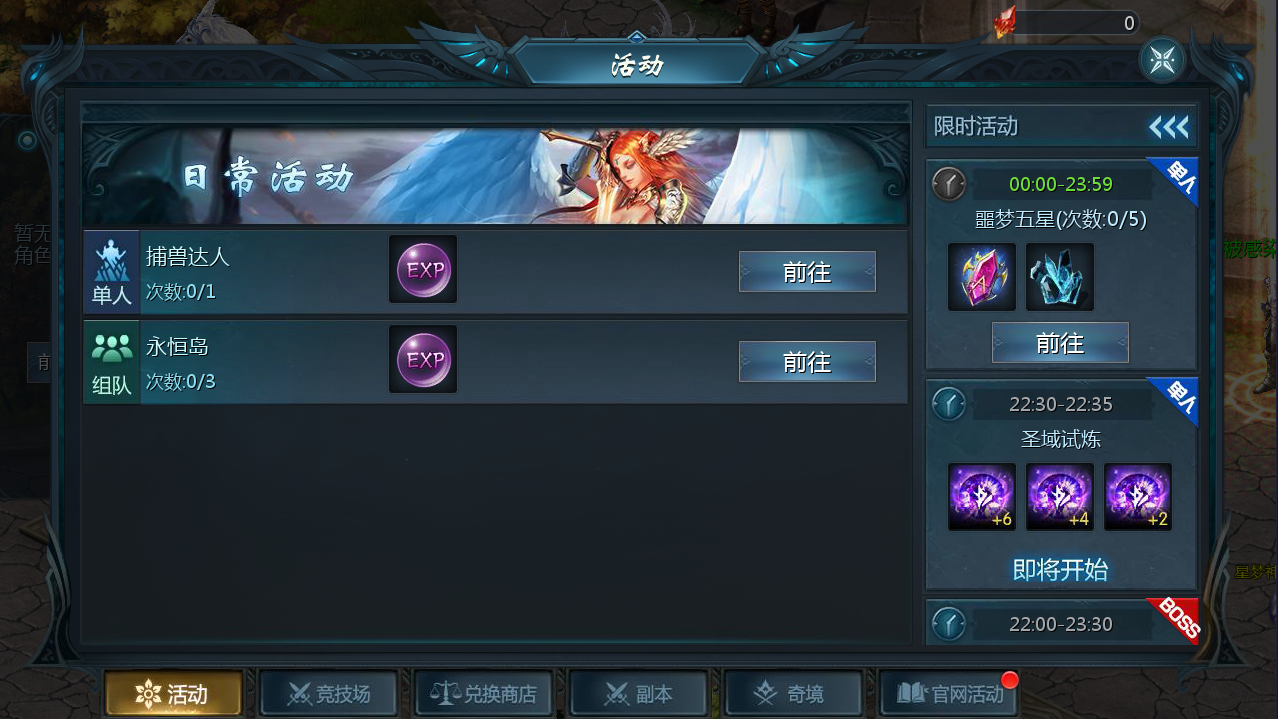Click the purple rune +6 reward icon
1278x719 pixels.
click(x=982, y=497)
